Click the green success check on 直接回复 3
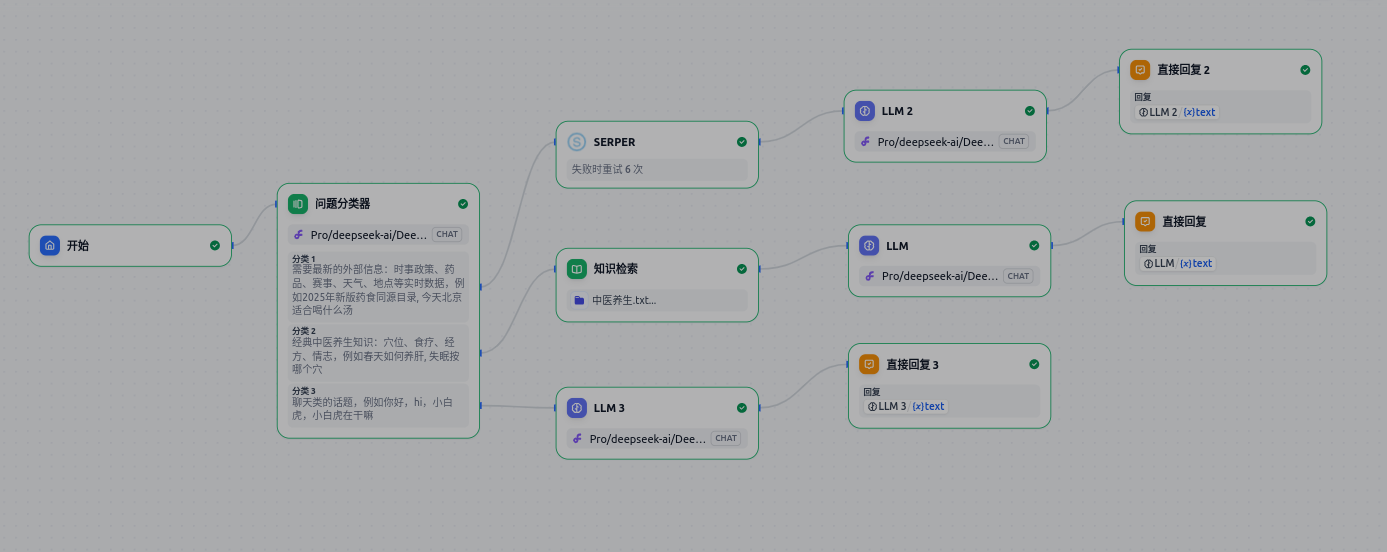Screen dimensions: 1387x552 pos(1034,365)
